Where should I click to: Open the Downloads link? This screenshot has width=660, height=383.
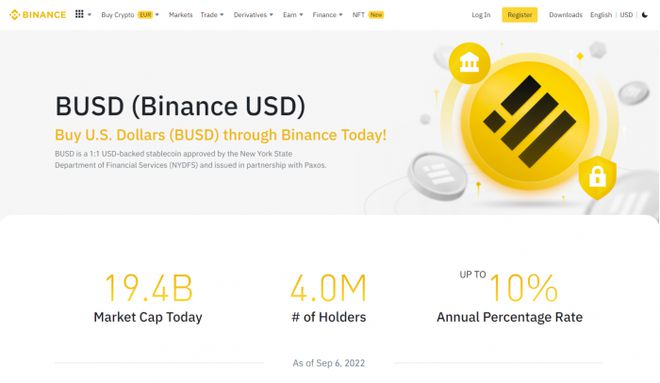pos(566,15)
